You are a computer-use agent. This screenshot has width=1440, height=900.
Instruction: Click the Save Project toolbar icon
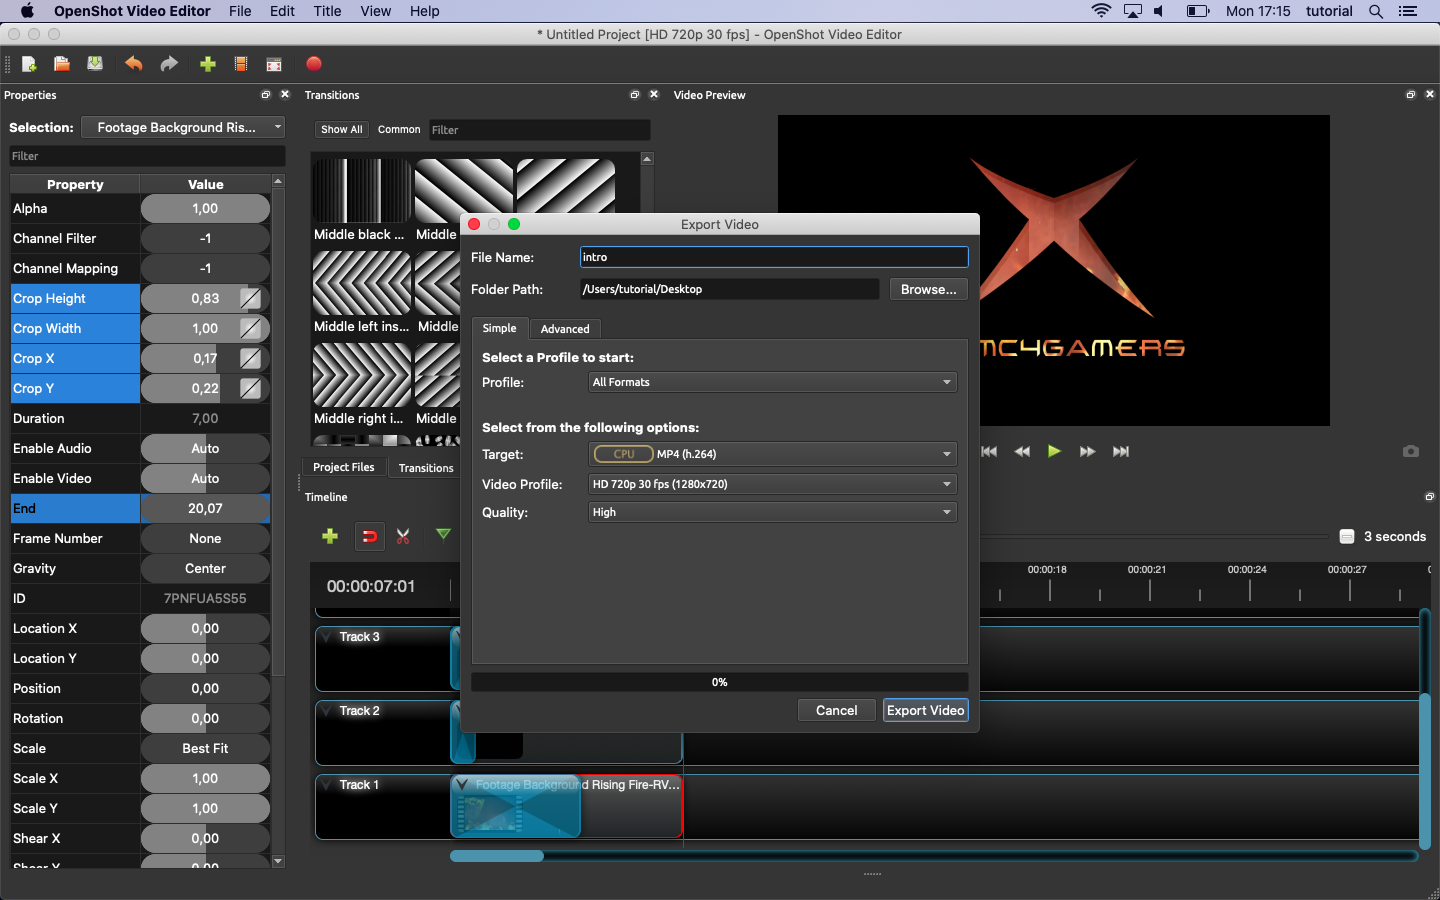click(x=95, y=64)
